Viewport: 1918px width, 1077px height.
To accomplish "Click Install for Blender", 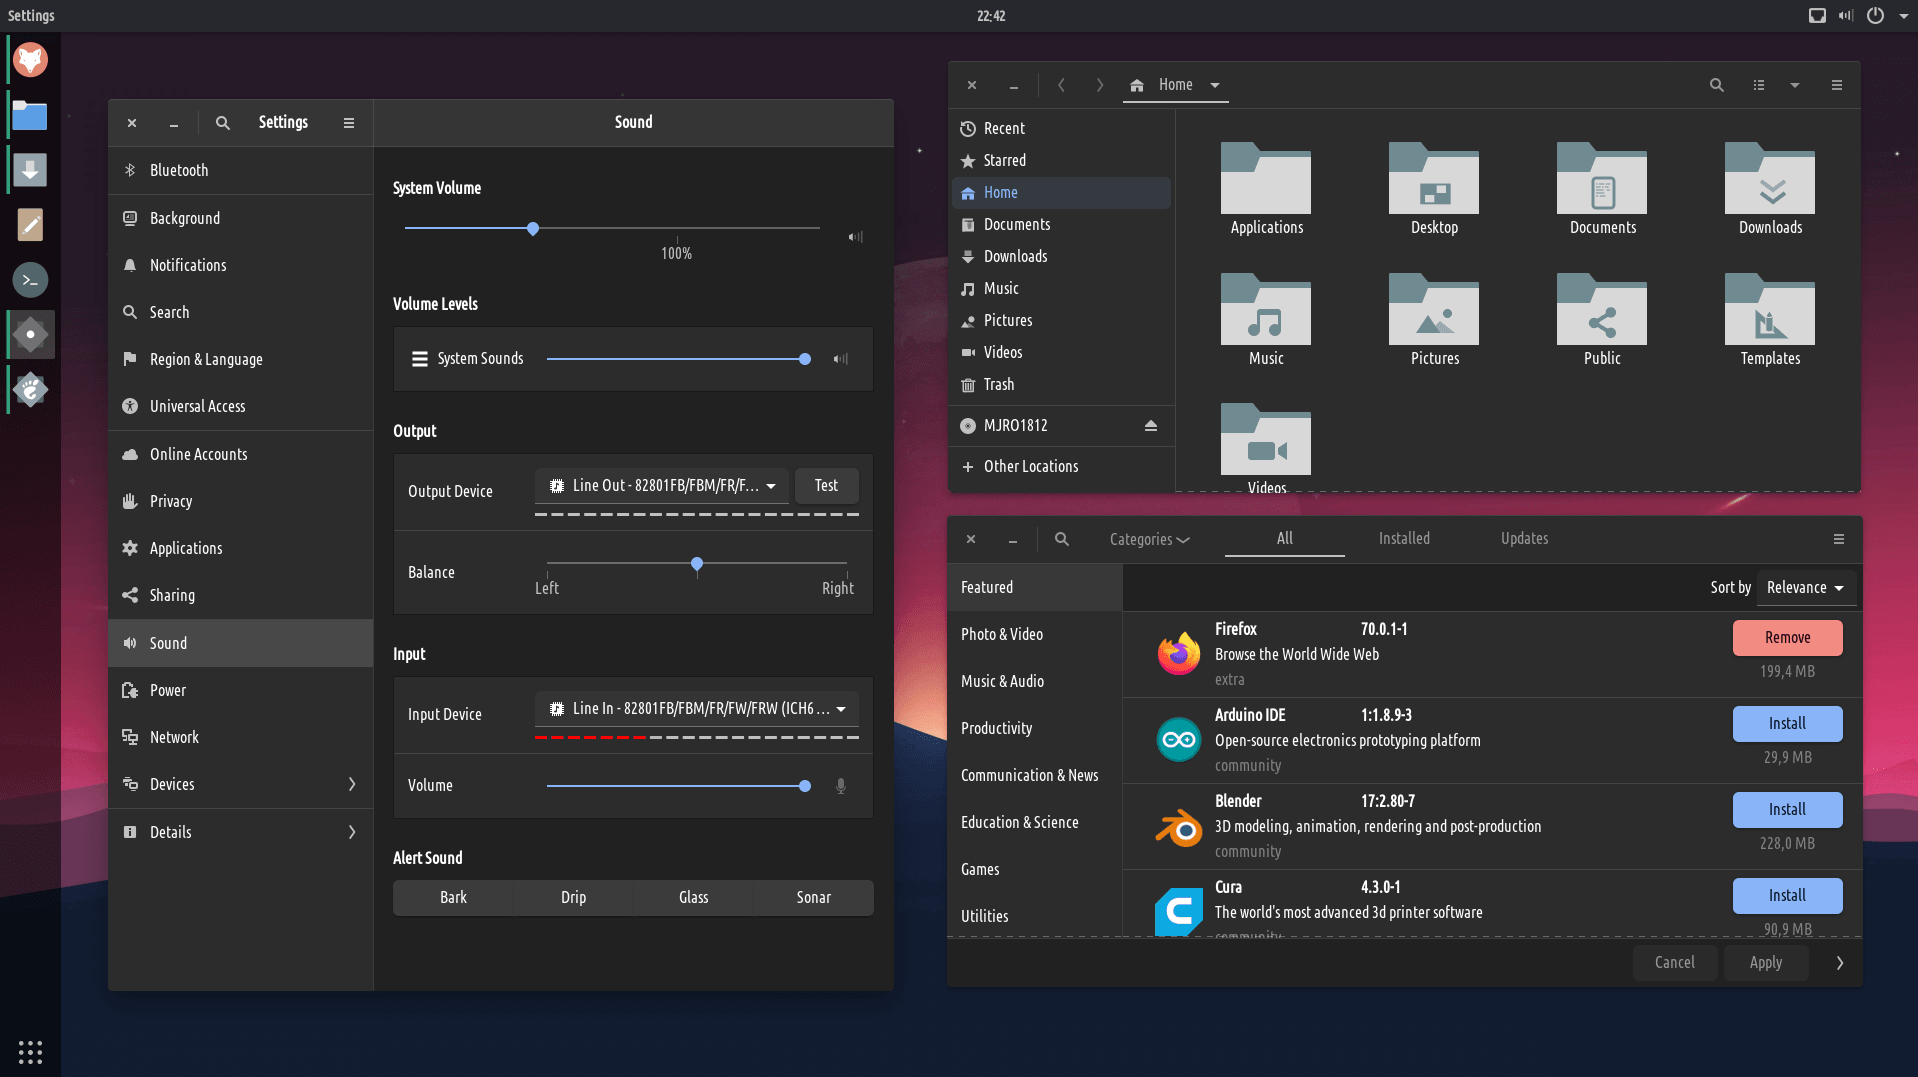I will pos(1786,810).
